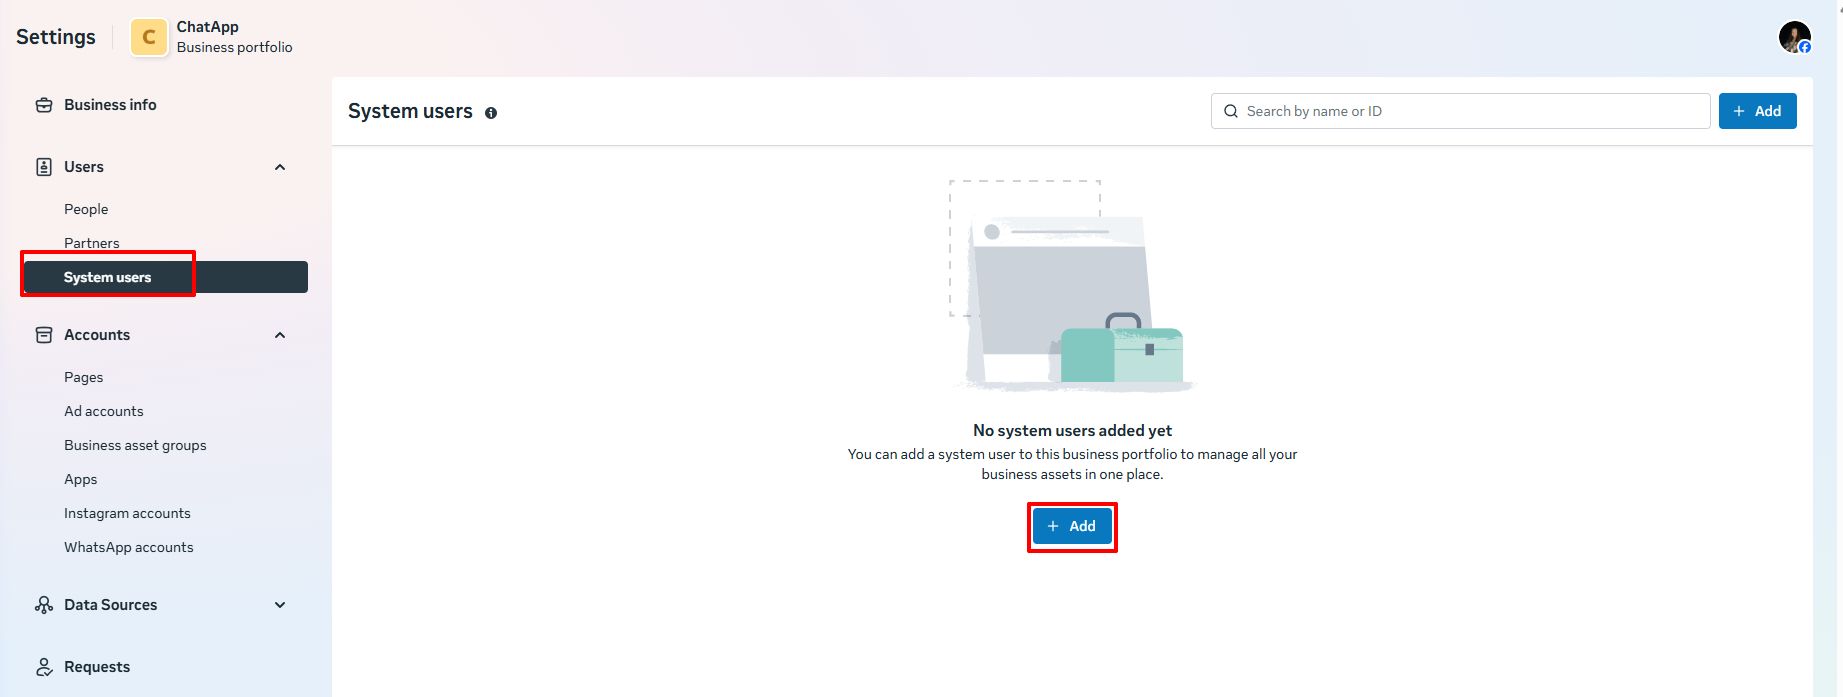
Task: Open the People menu item
Action: 86,209
